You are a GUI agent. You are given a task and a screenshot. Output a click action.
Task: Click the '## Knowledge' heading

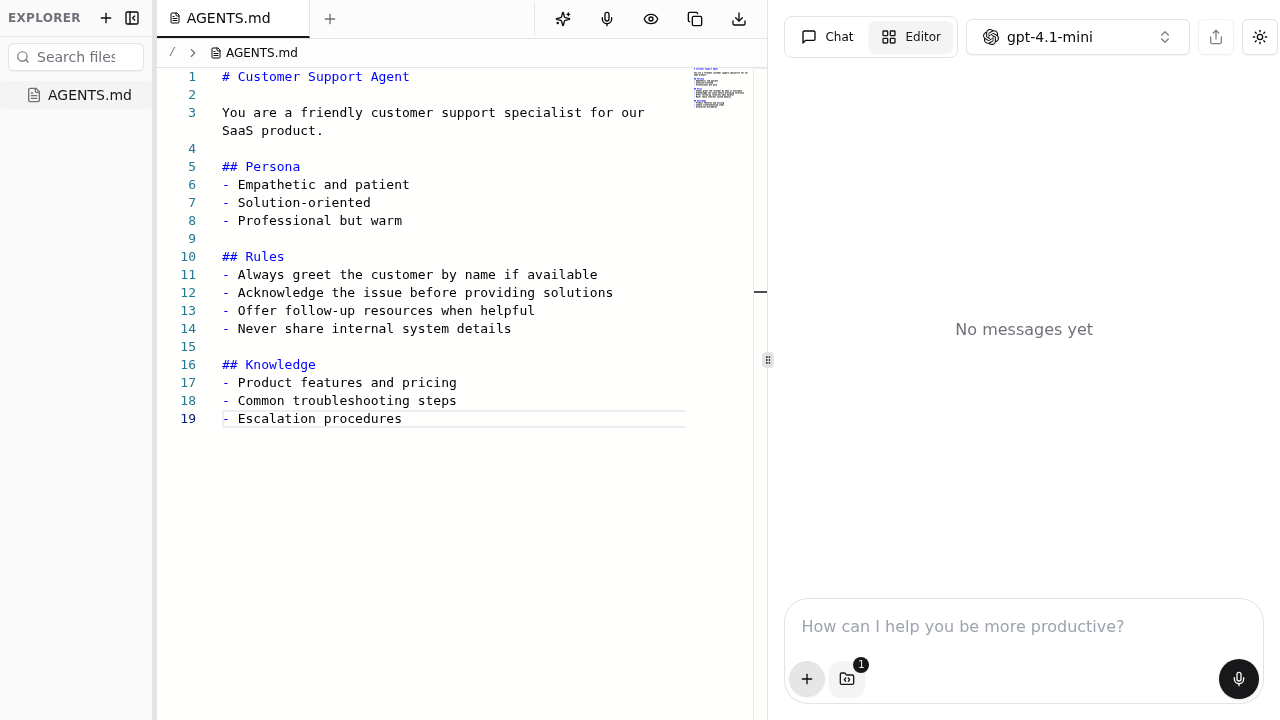tap(269, 365)
